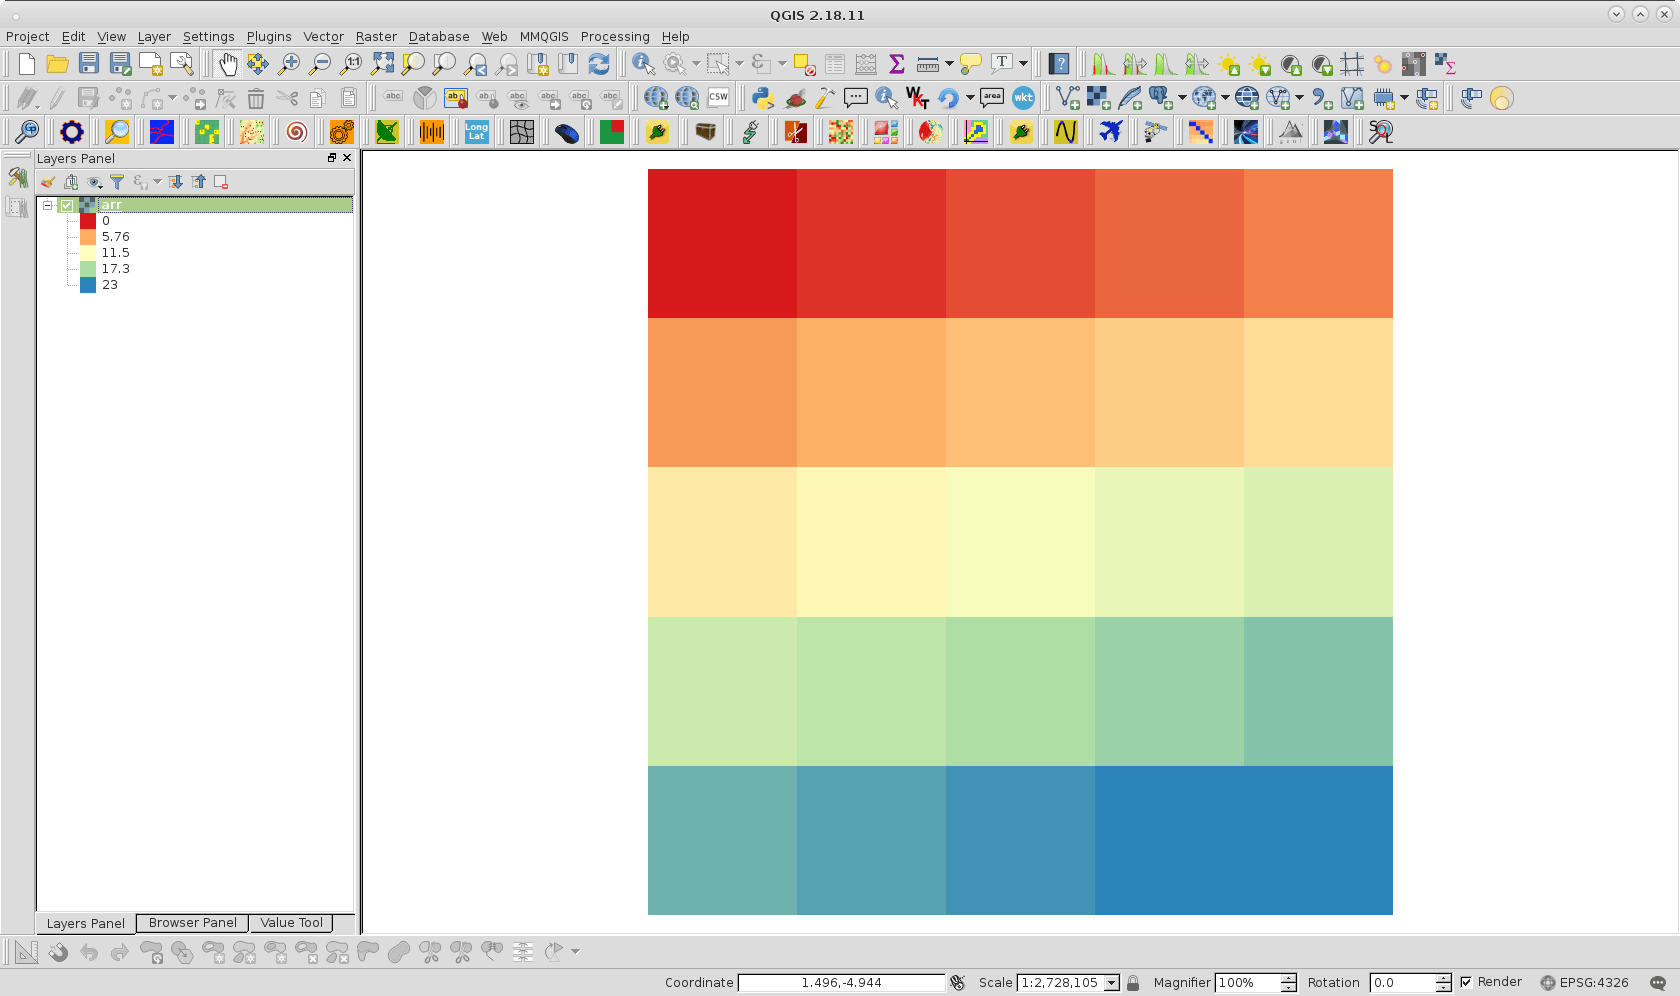Open the Raster menu
The height and width of the screenshot is (996, 1680).
coord(376,37)
